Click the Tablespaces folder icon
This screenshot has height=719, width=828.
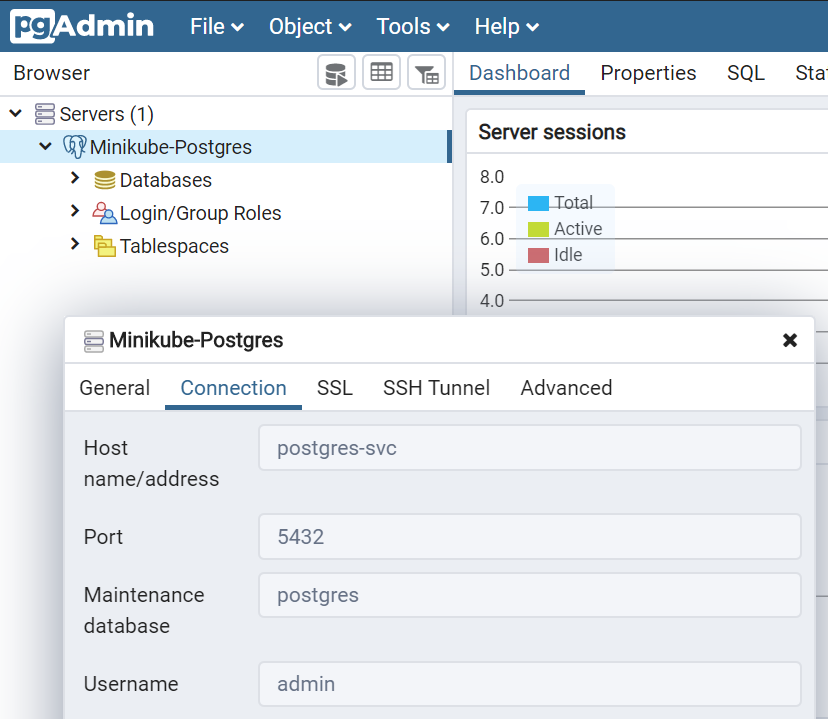(105, 246)
